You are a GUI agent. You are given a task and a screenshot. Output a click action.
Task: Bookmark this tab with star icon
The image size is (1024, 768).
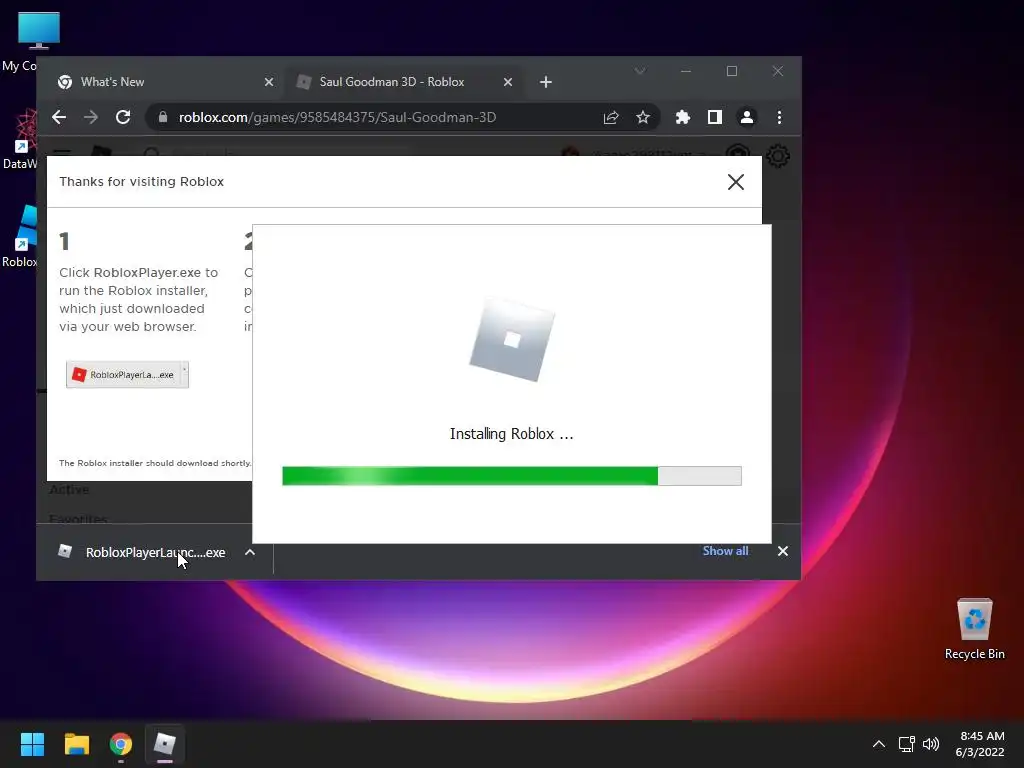[643, 117]
